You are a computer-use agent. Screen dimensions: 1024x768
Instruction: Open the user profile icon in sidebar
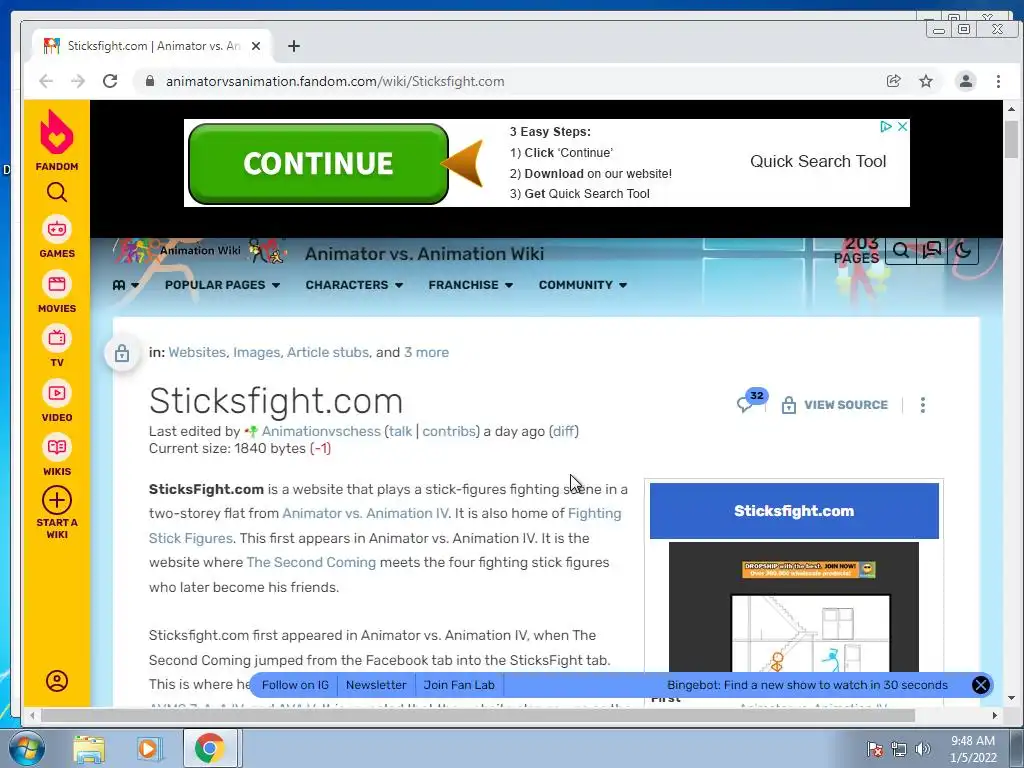pyautogui.click(x=57, y=681)
